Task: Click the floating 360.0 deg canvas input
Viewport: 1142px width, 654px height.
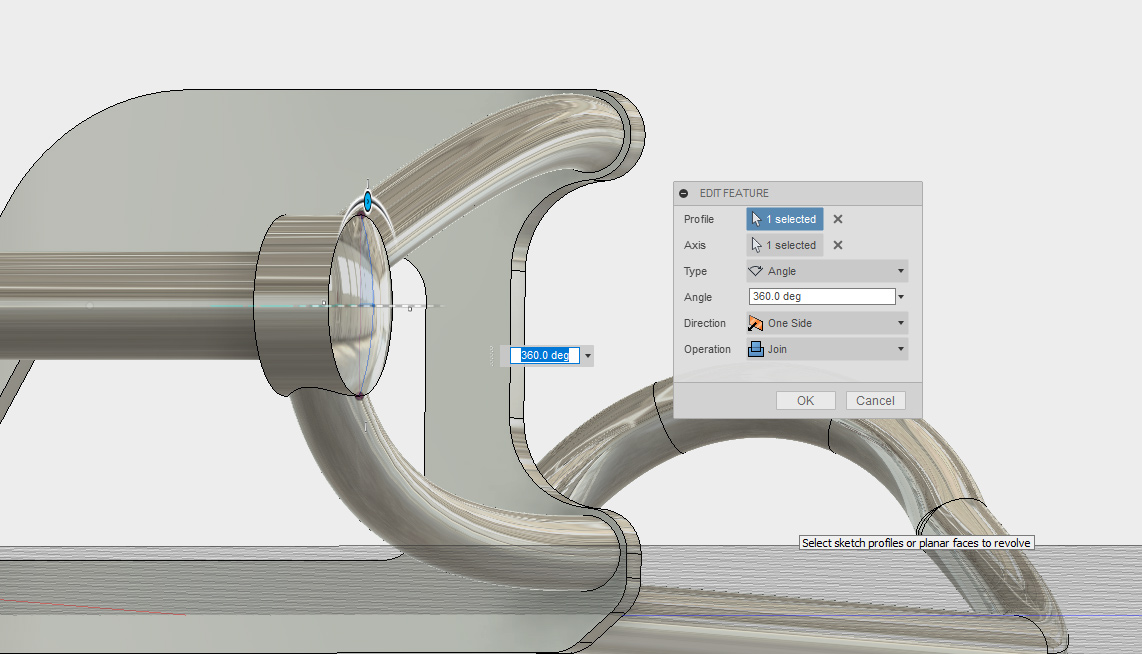Action: tap(545, 356)
